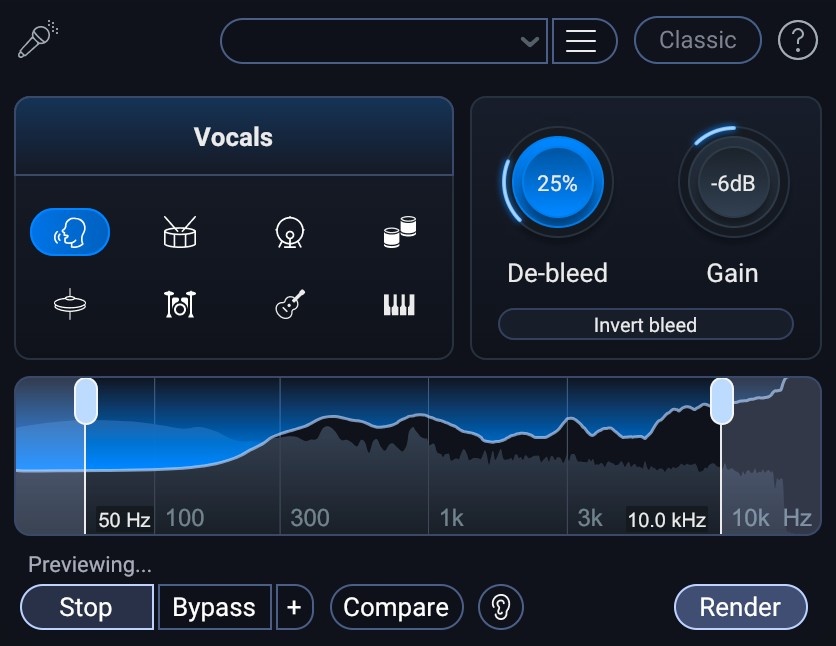Toggle Bypass processing

click(x=214, y=607)
